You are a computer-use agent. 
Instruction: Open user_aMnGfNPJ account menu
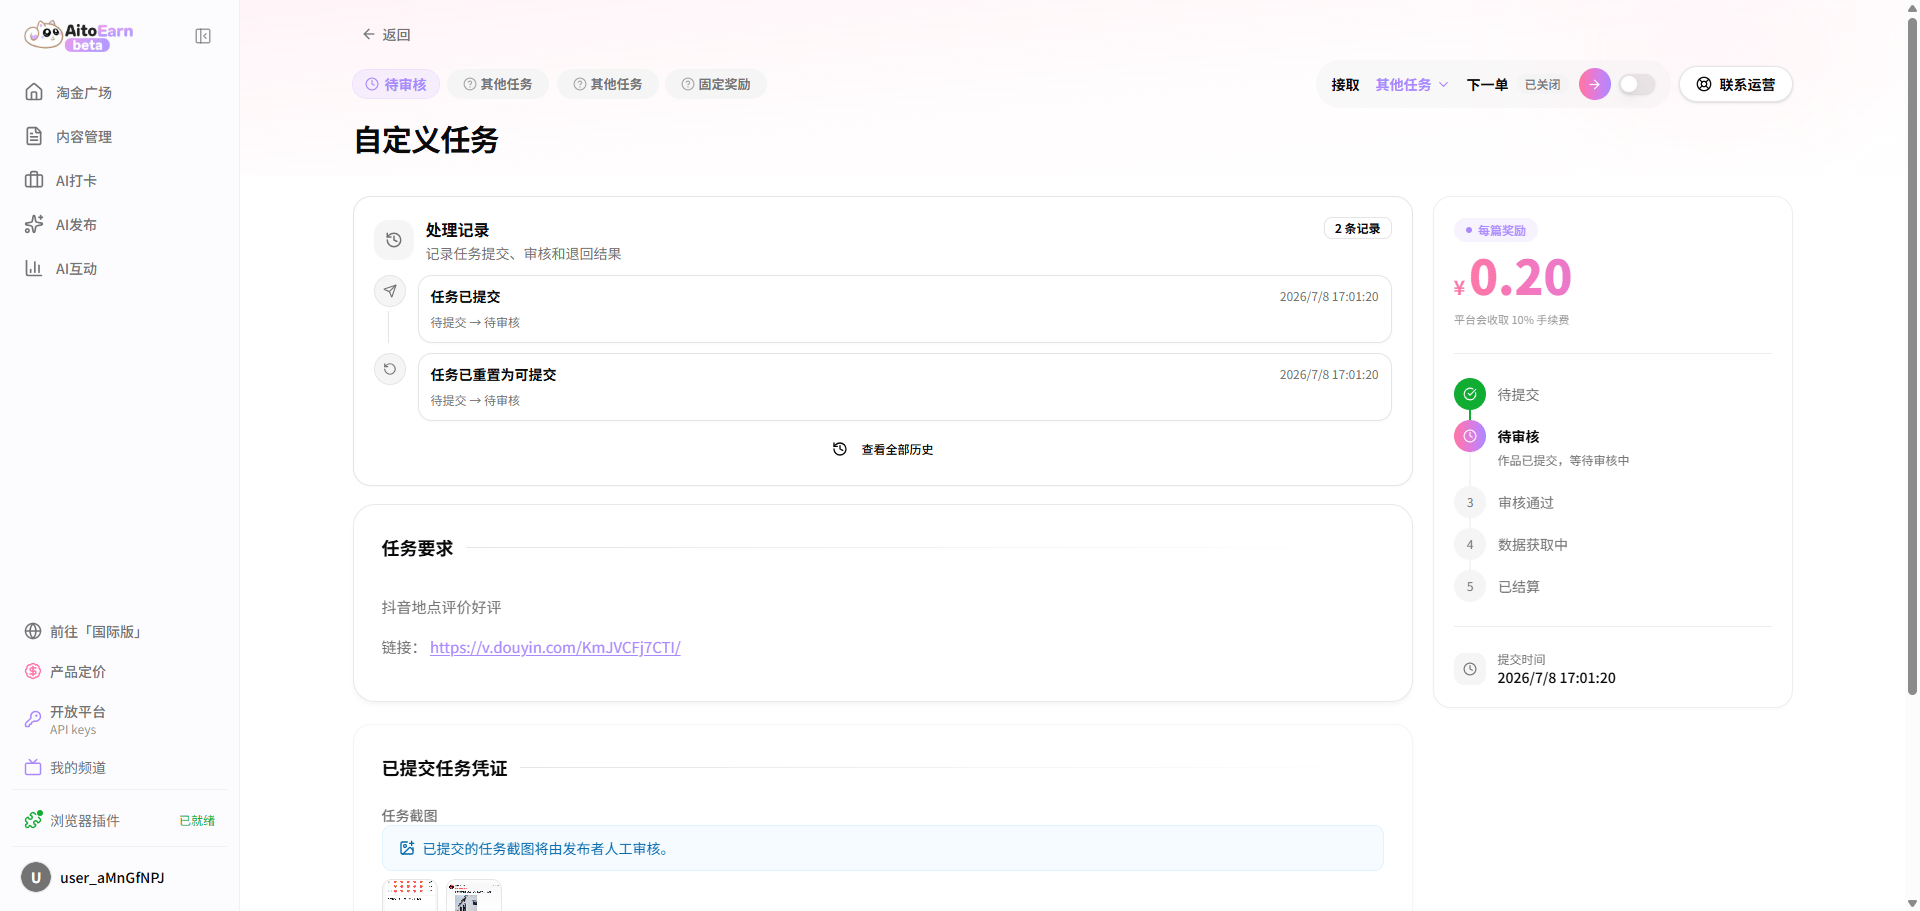pos(112,878)
